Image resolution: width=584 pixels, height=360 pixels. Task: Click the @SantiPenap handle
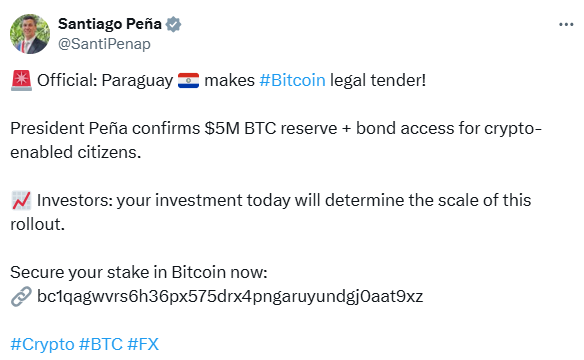click(x=104, y=44)
